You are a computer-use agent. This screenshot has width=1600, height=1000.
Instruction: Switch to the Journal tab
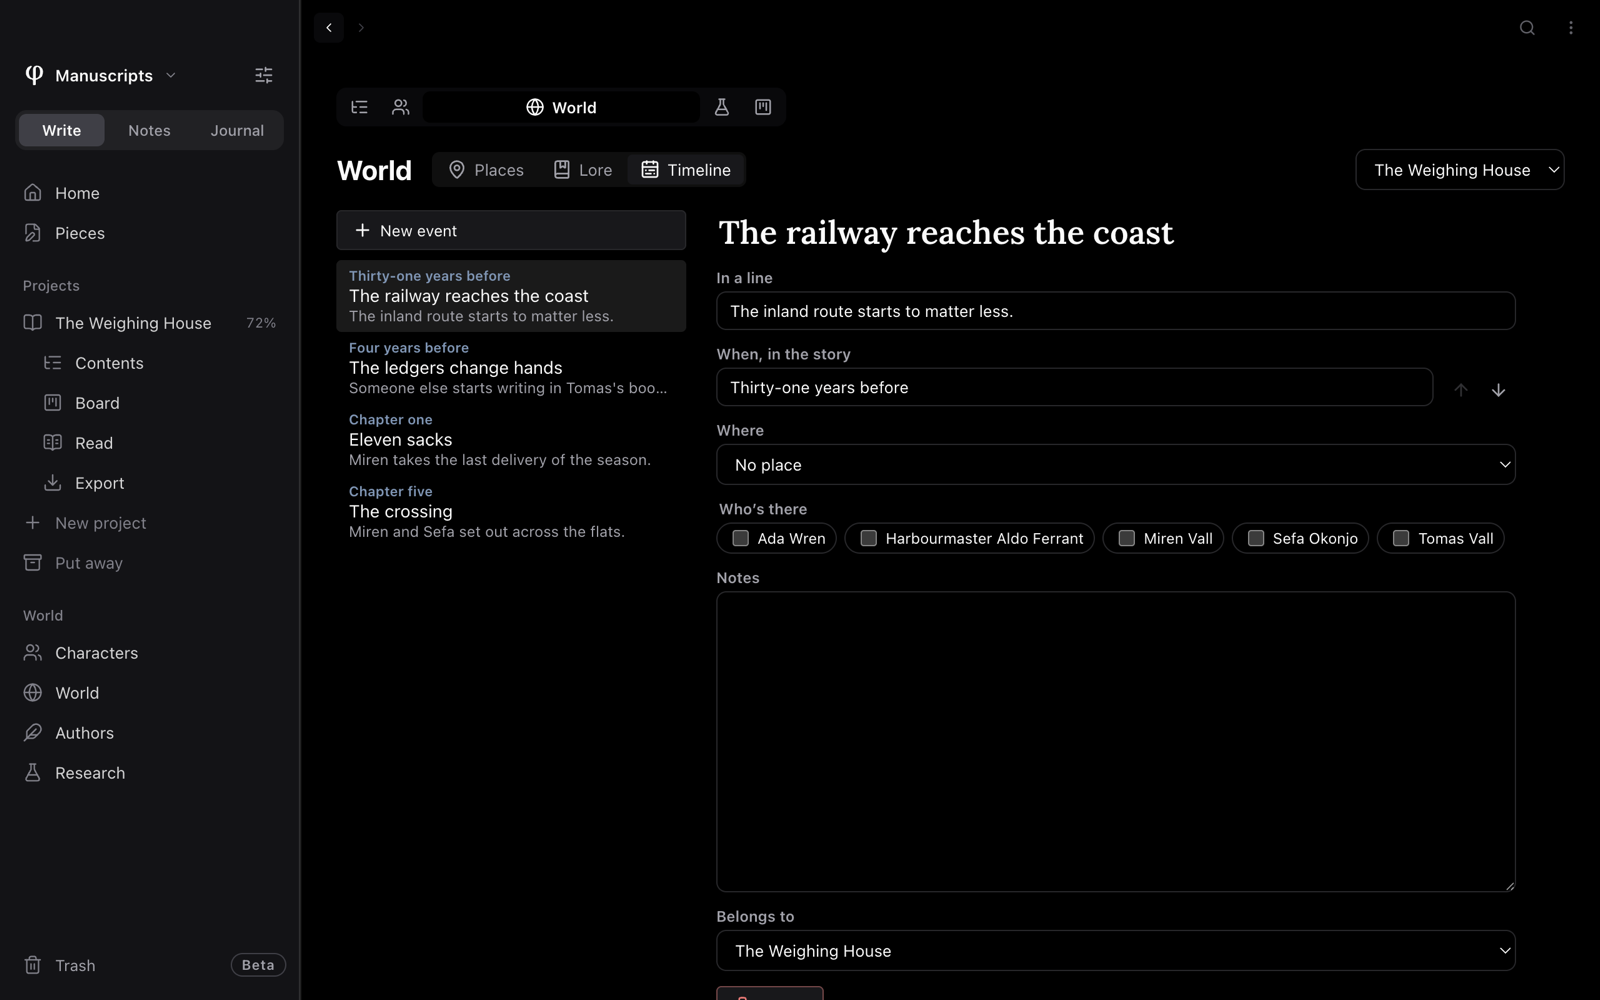[x=237, y=130]
